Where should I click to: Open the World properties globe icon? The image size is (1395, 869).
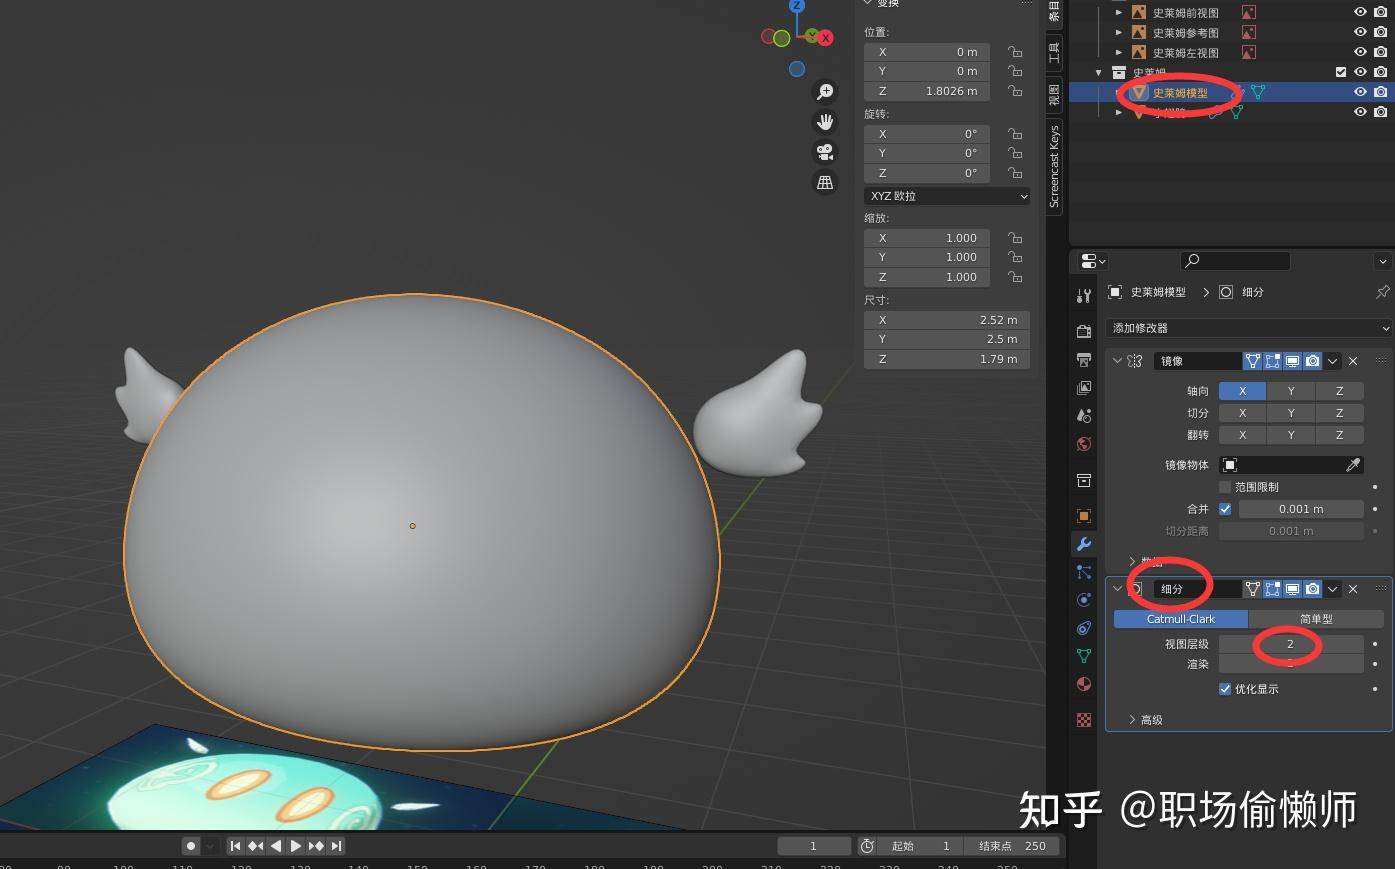[1084, 443]
